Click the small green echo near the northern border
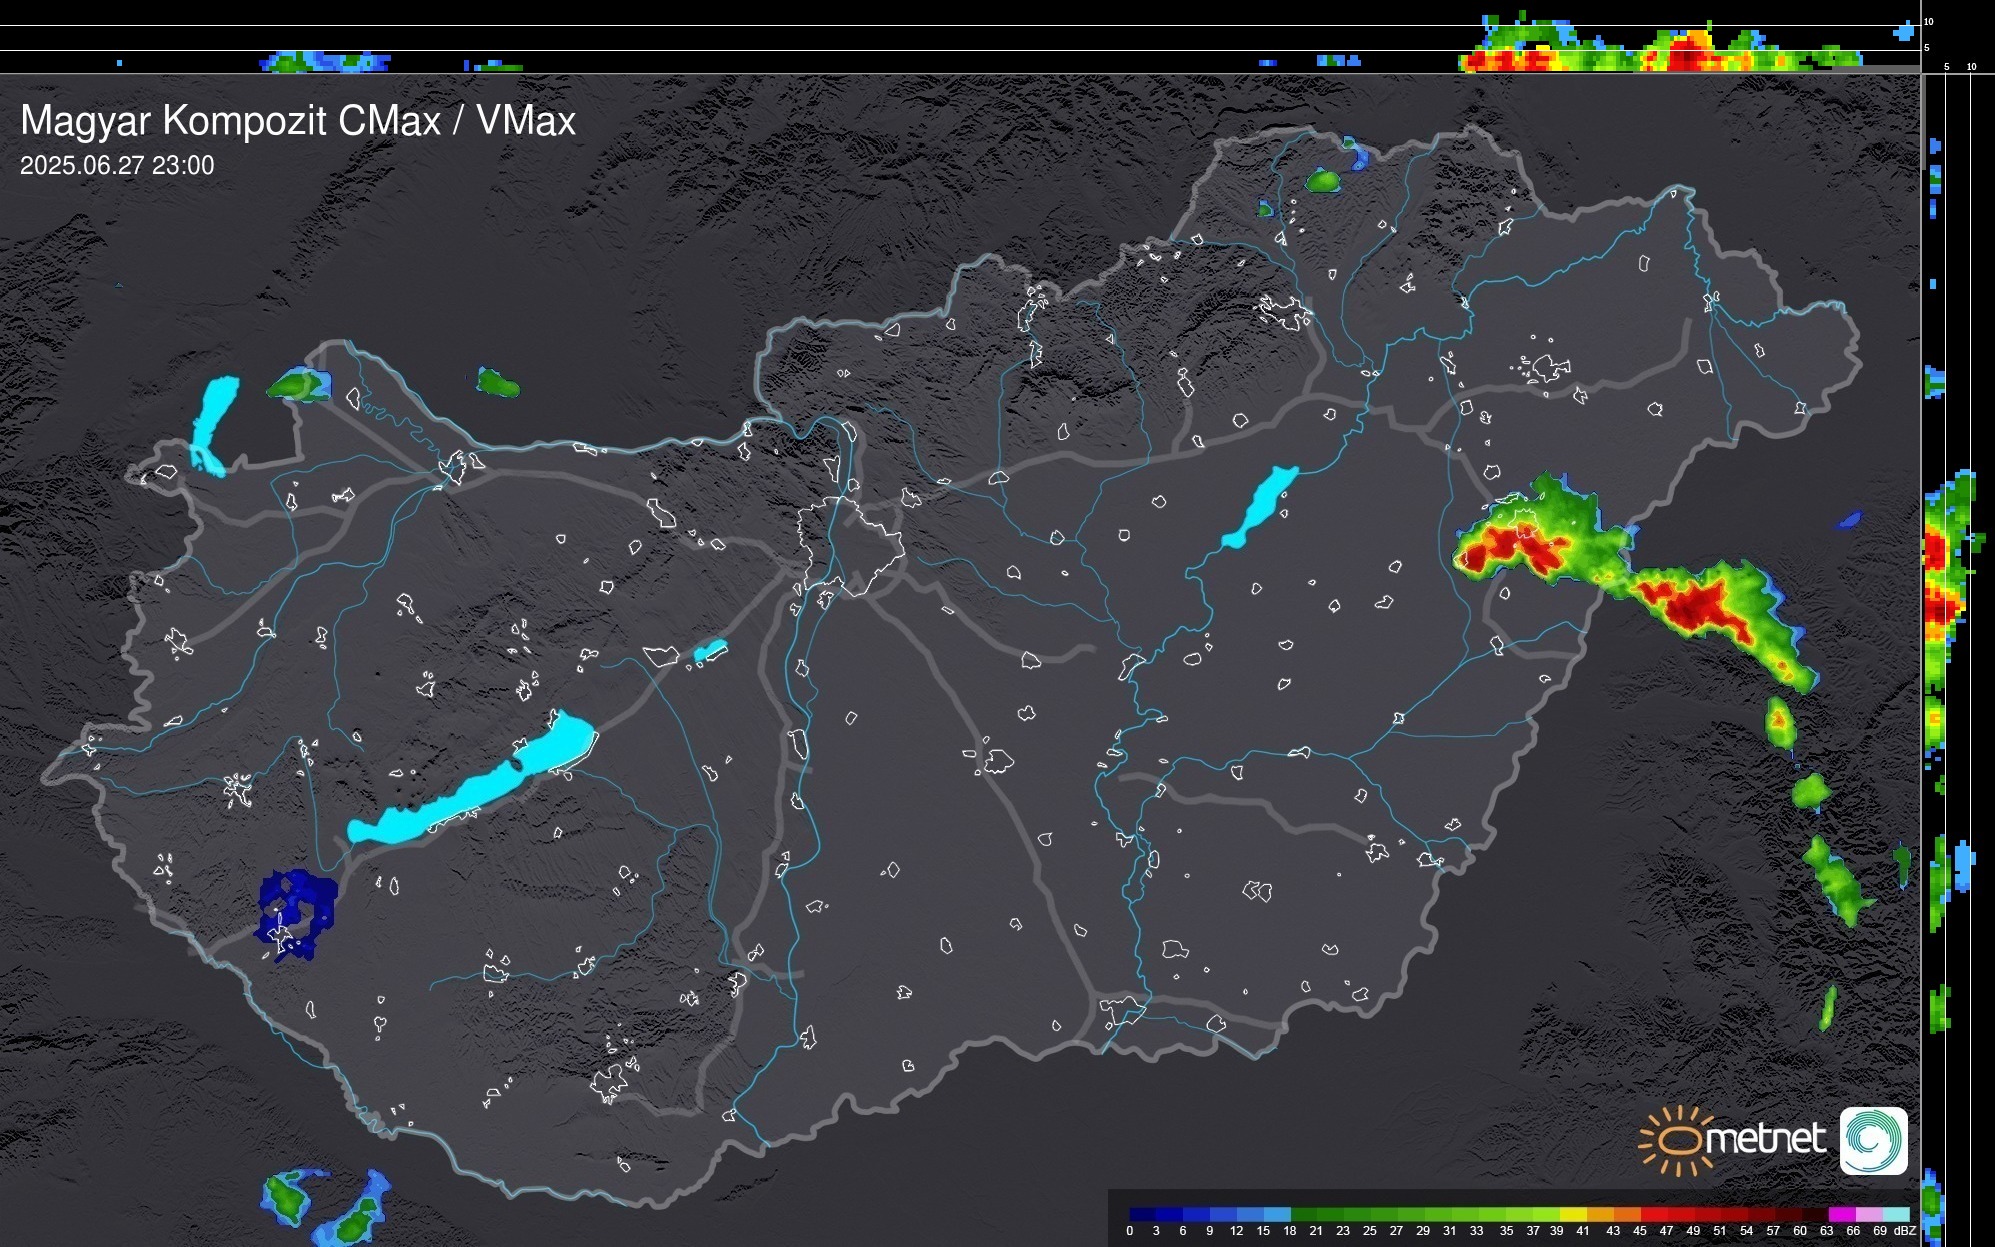 pos(1323,181)
